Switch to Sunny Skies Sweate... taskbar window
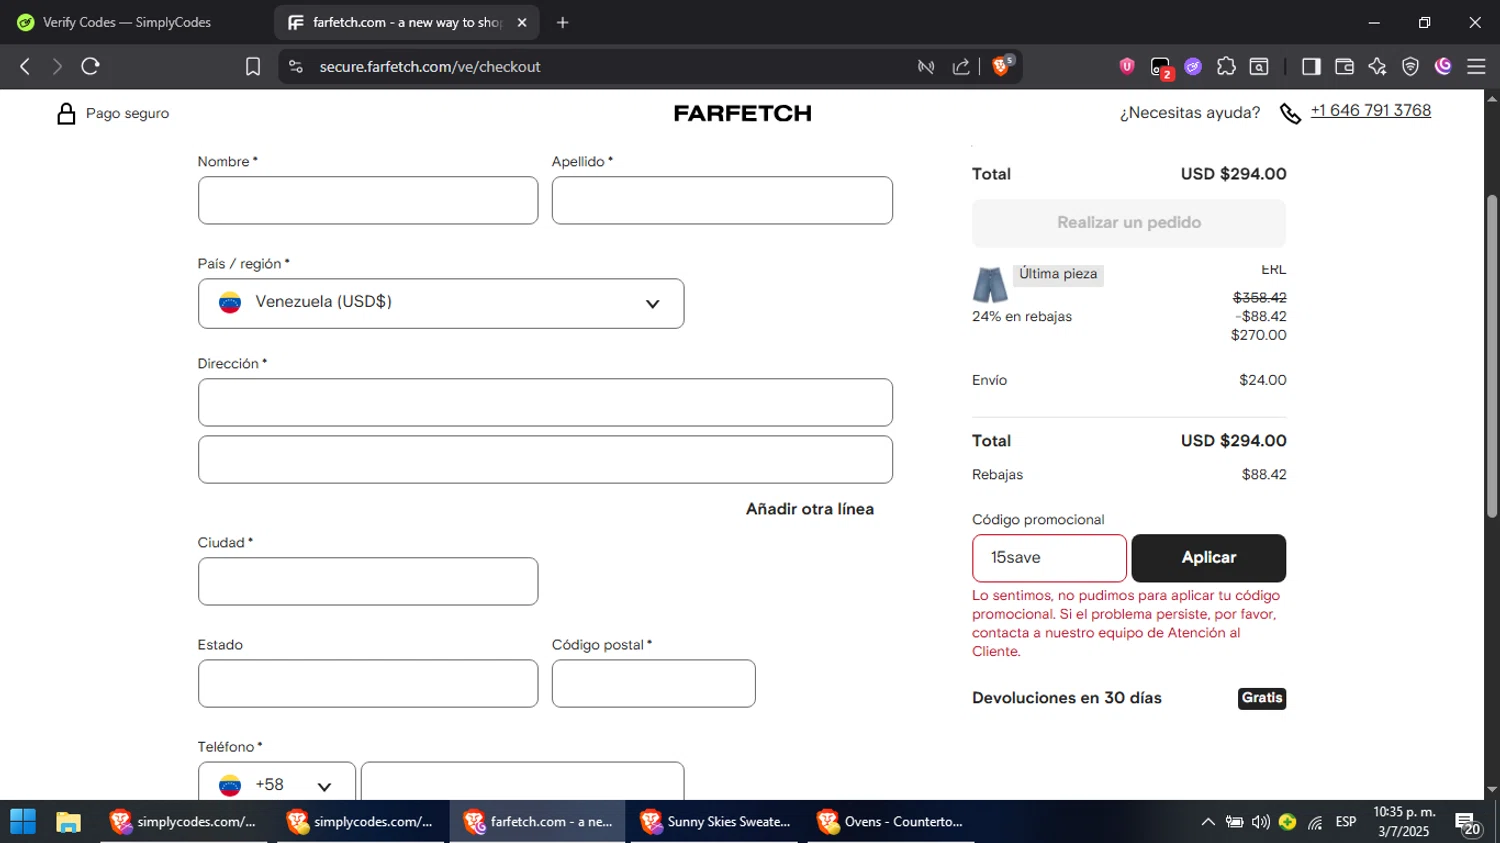1500x843 pixels. pos(715,822)
